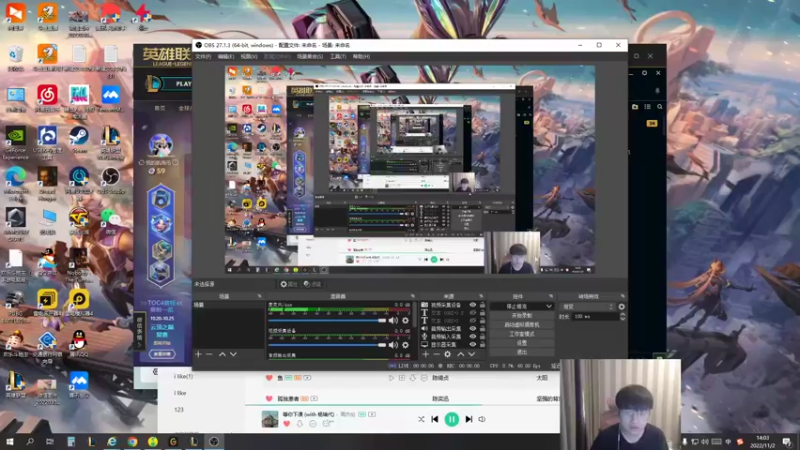Open 编辑(E) menu in OBS
Viewport: 800px width, 450px height.
click(226, 57)
